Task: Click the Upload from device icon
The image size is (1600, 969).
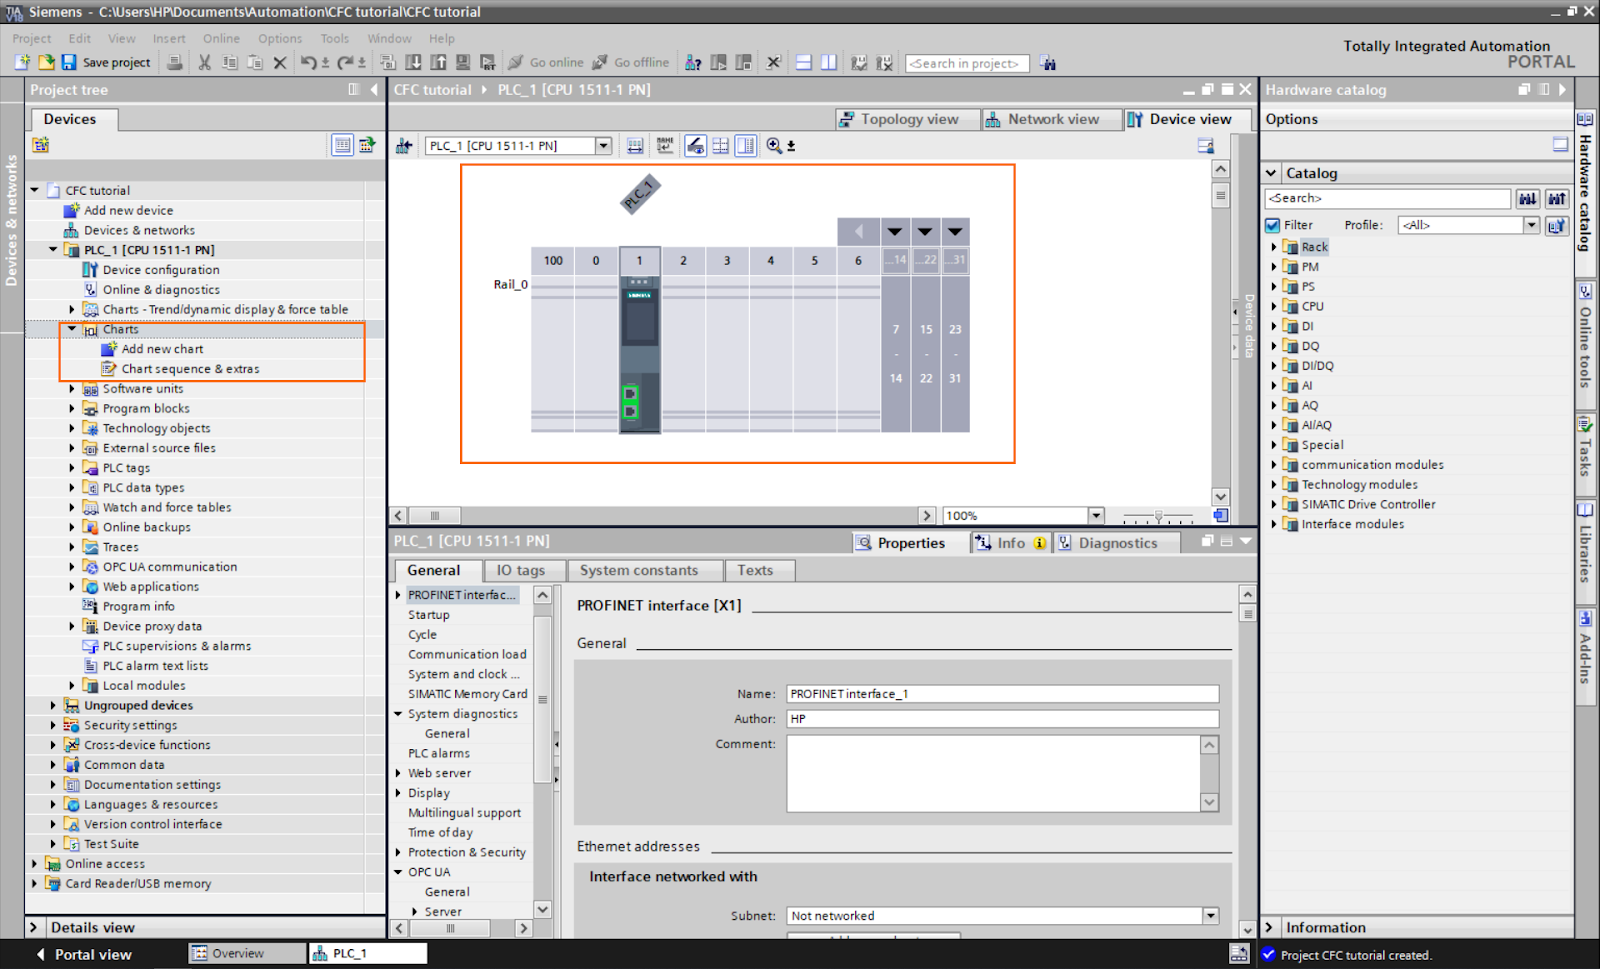Action: [438, 62]
